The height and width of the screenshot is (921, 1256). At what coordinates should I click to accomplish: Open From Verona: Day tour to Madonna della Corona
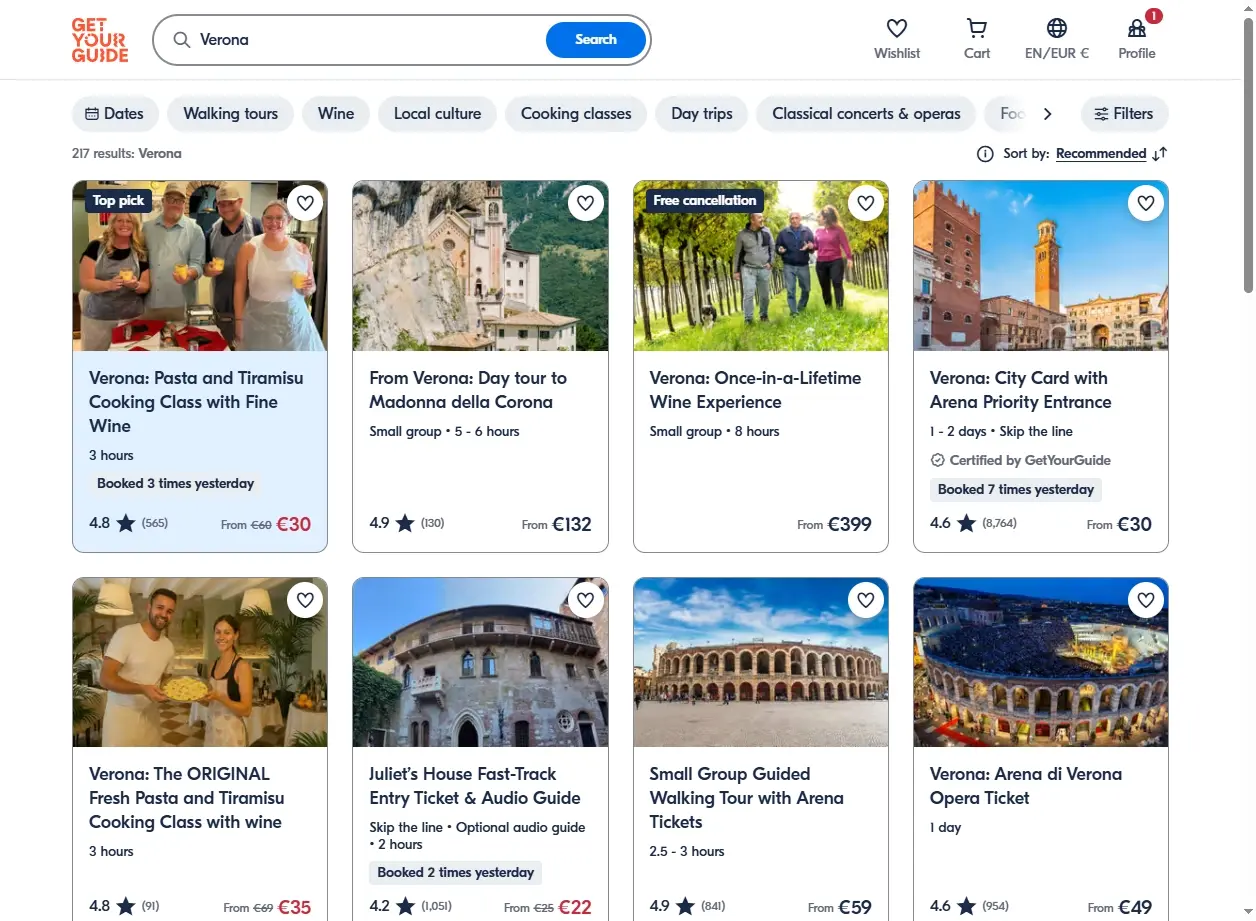pyautogui.click(x=468, y=390)
